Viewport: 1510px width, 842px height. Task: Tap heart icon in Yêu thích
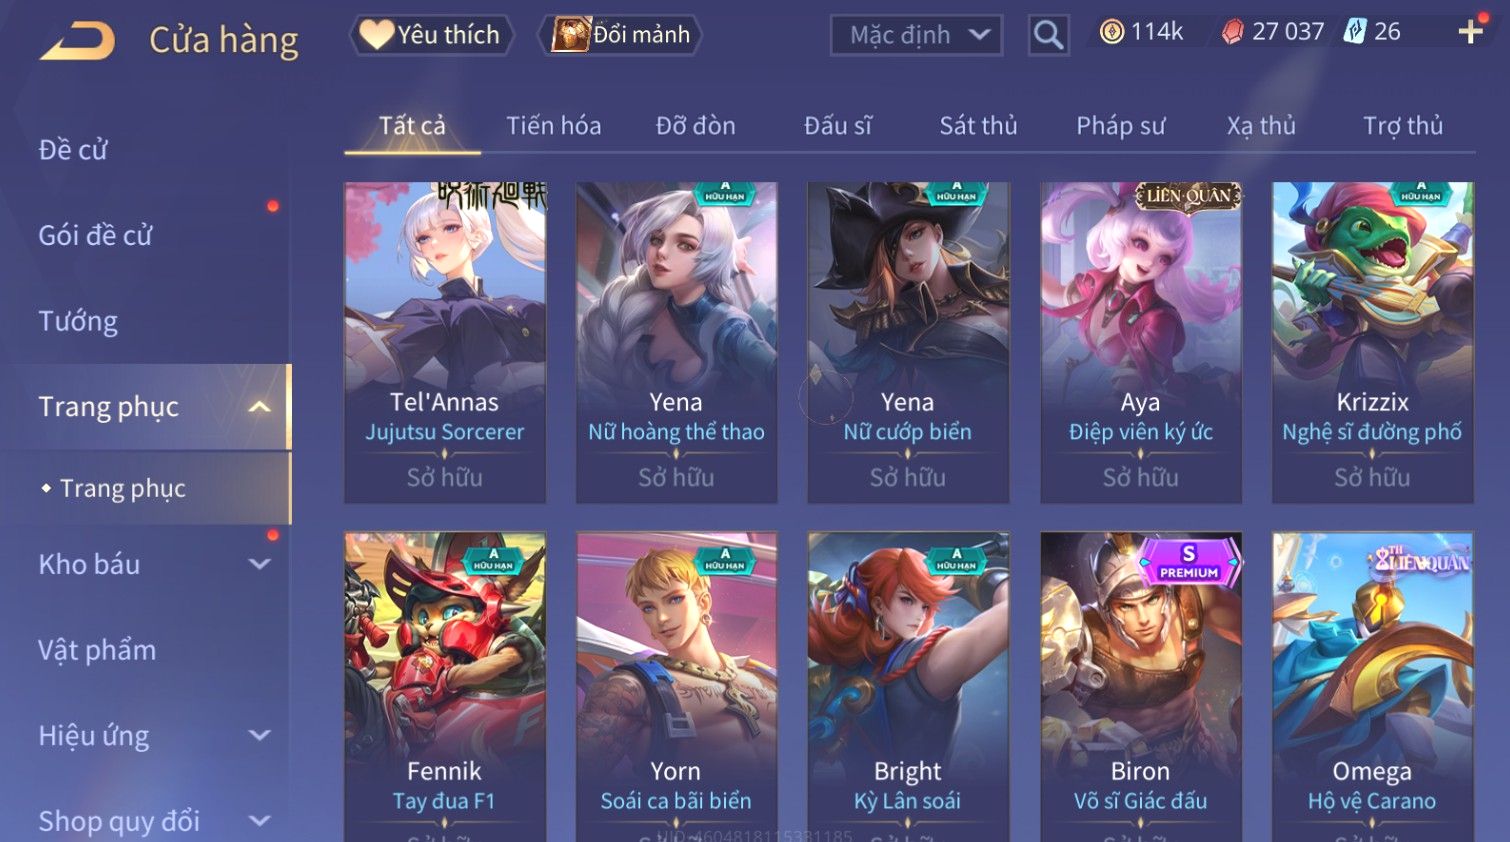coord(376,34)
